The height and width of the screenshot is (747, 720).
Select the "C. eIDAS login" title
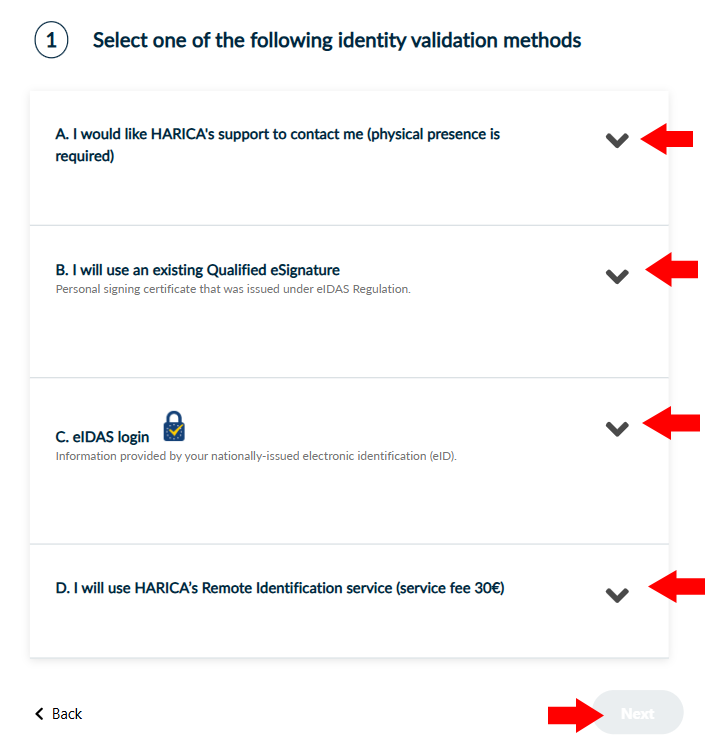tap(102, 437)
